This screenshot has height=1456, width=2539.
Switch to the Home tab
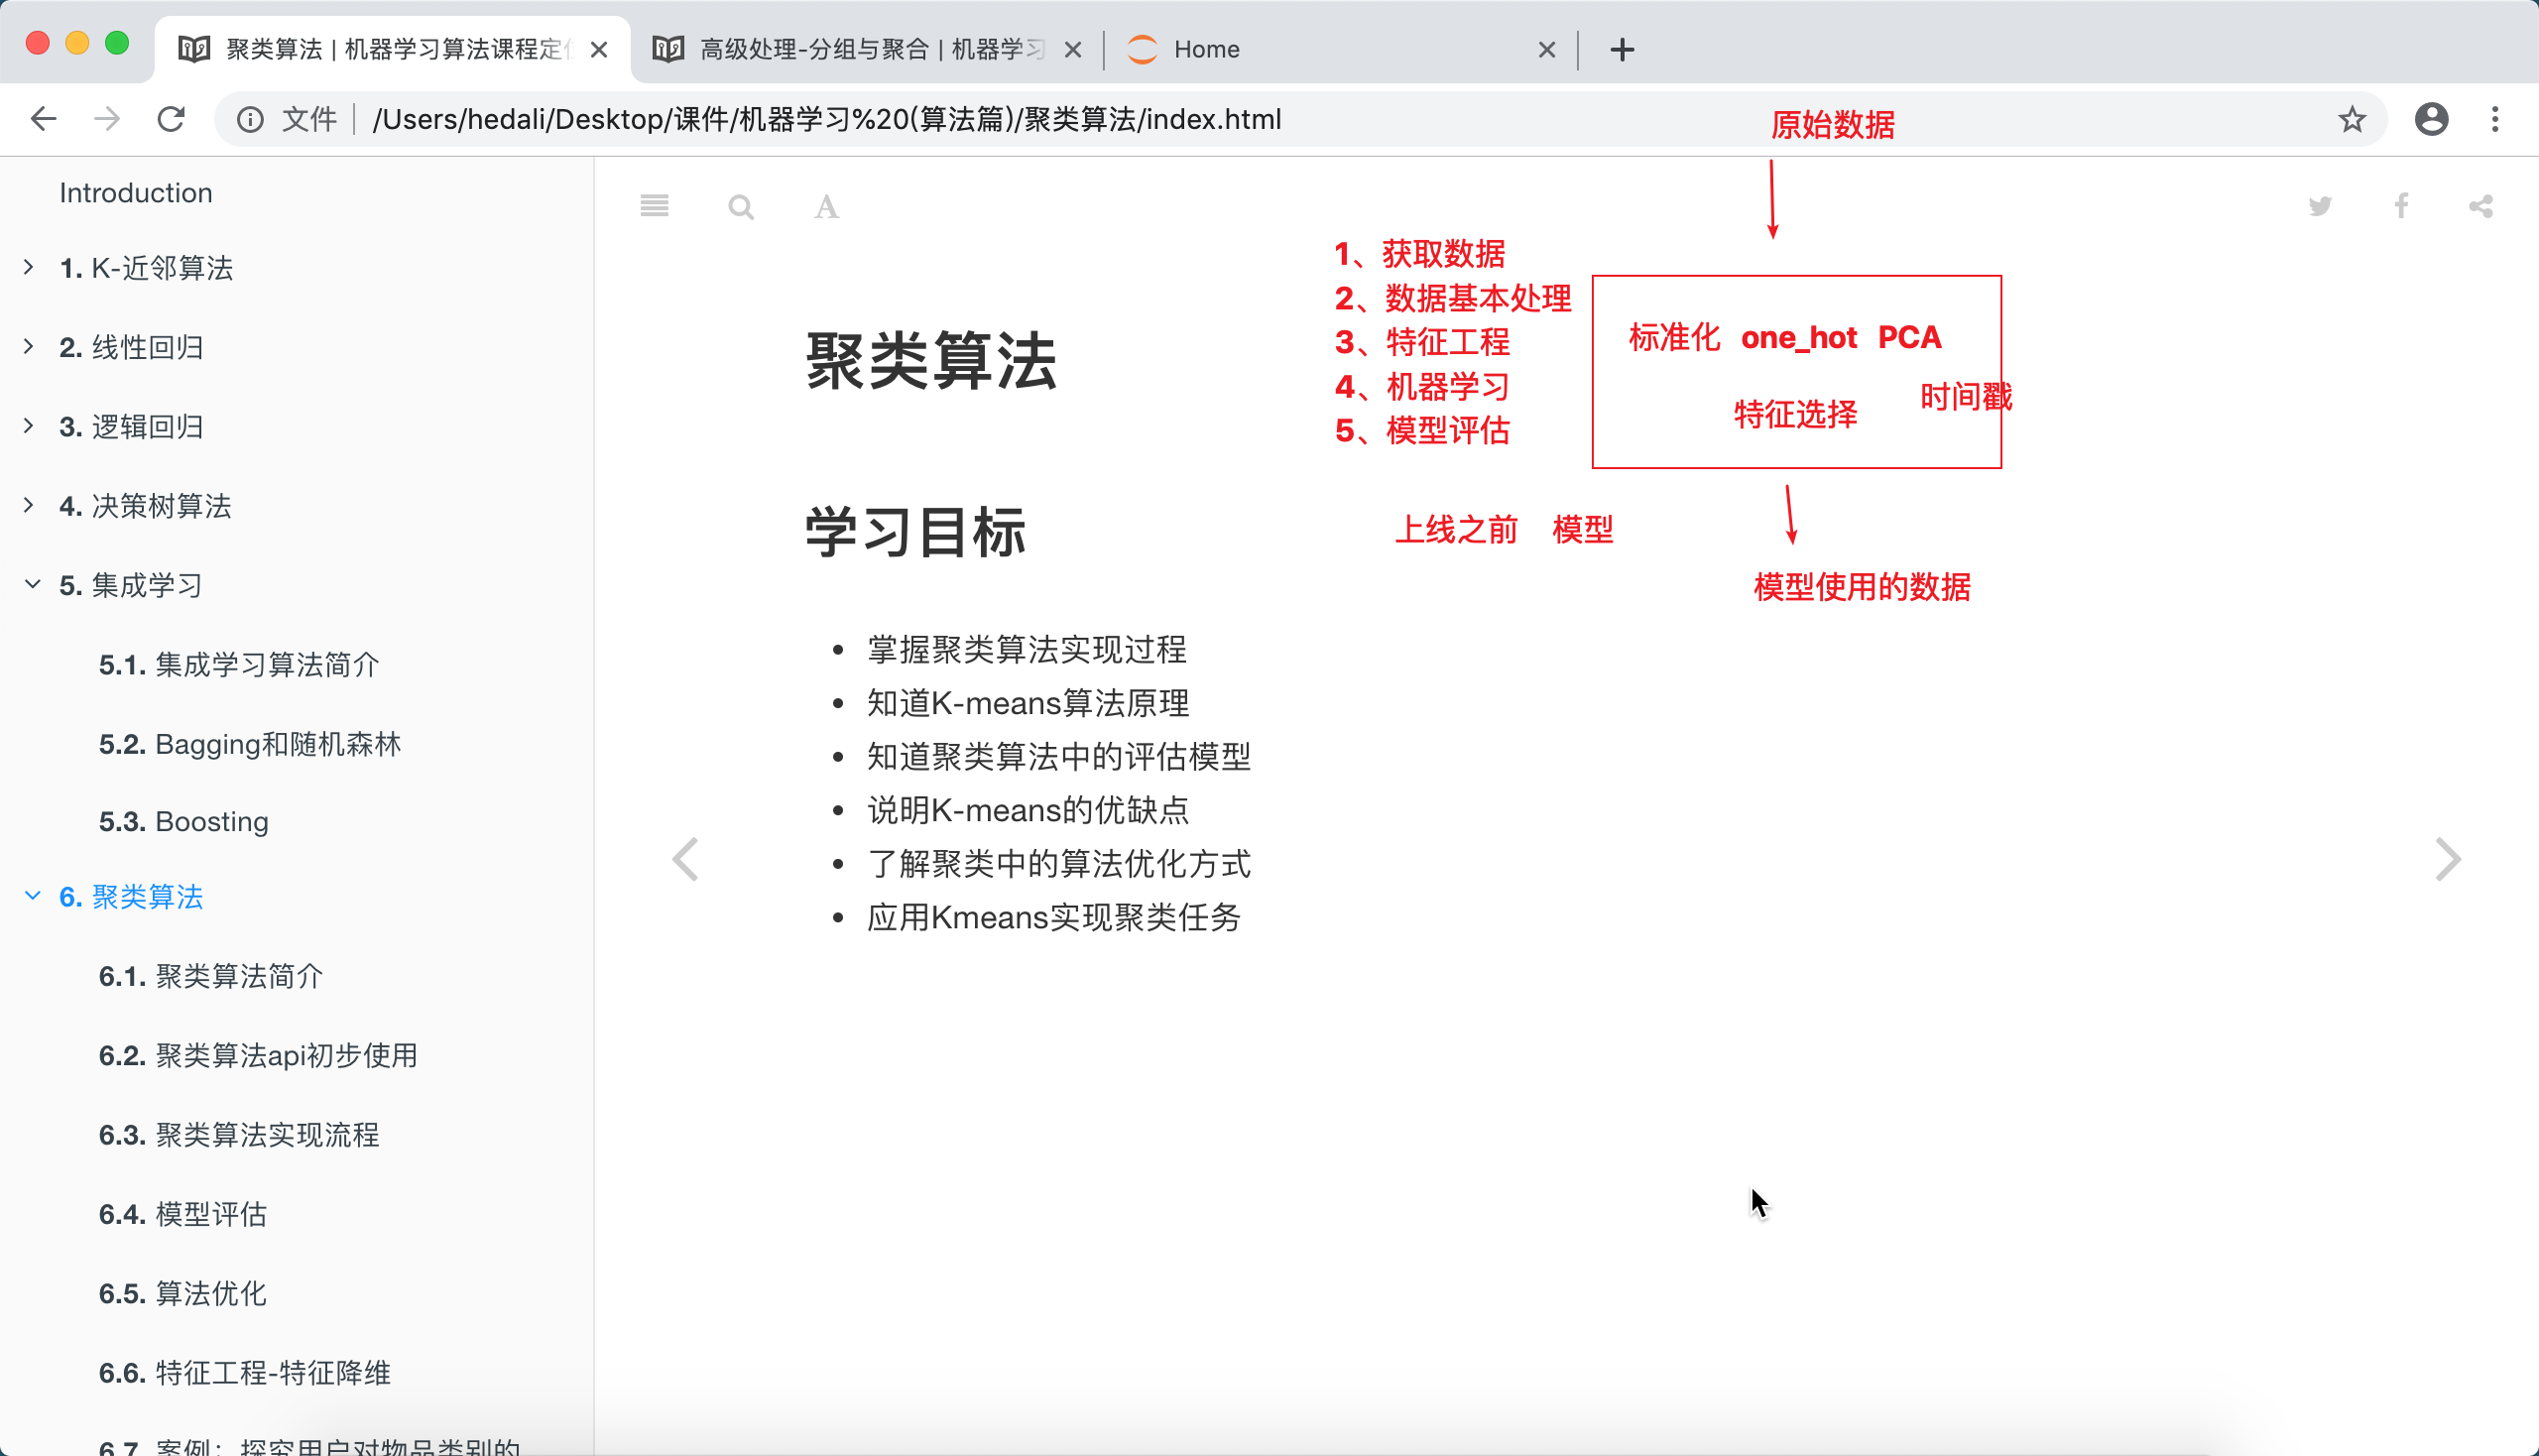point(1340,49)
